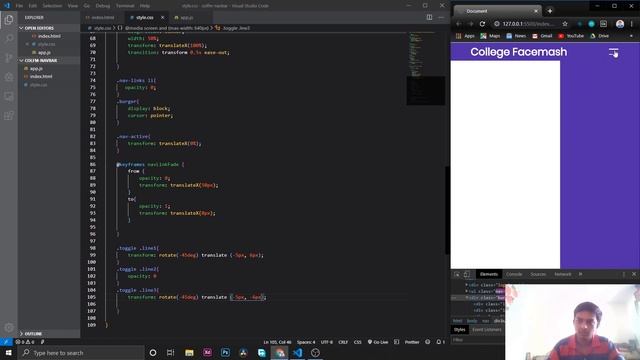
Task: Open the View menu
Action: click(x=72, y=6)
